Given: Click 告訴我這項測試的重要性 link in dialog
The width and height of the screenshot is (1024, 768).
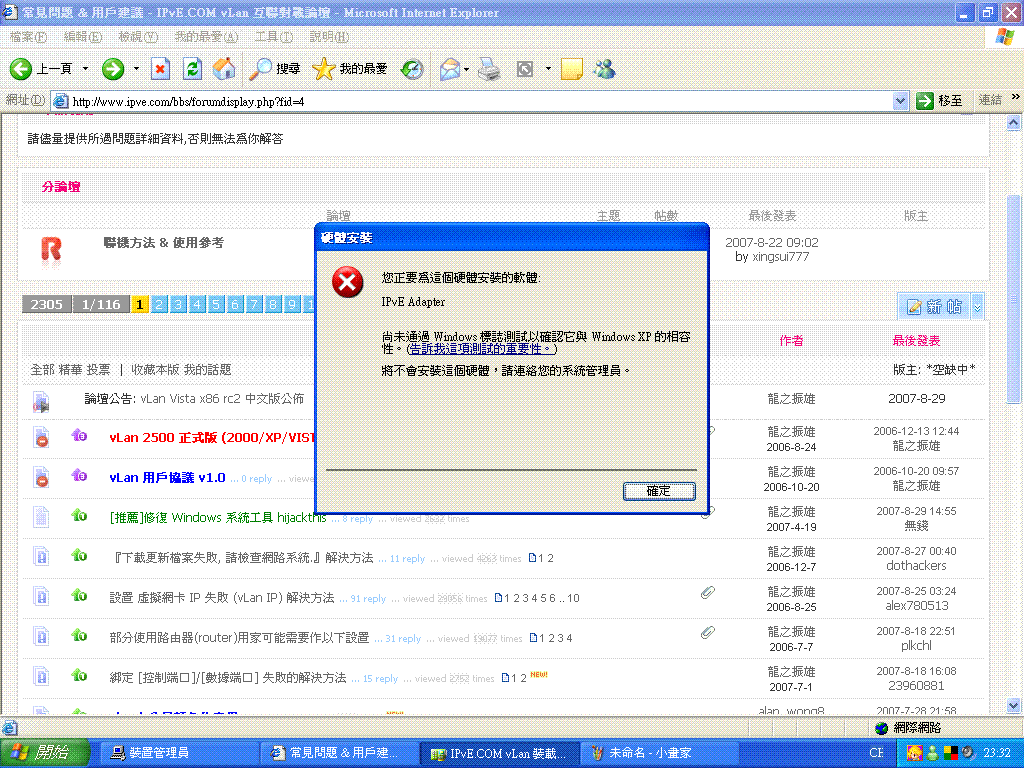Looking at the screenshot, I should 481,349.
